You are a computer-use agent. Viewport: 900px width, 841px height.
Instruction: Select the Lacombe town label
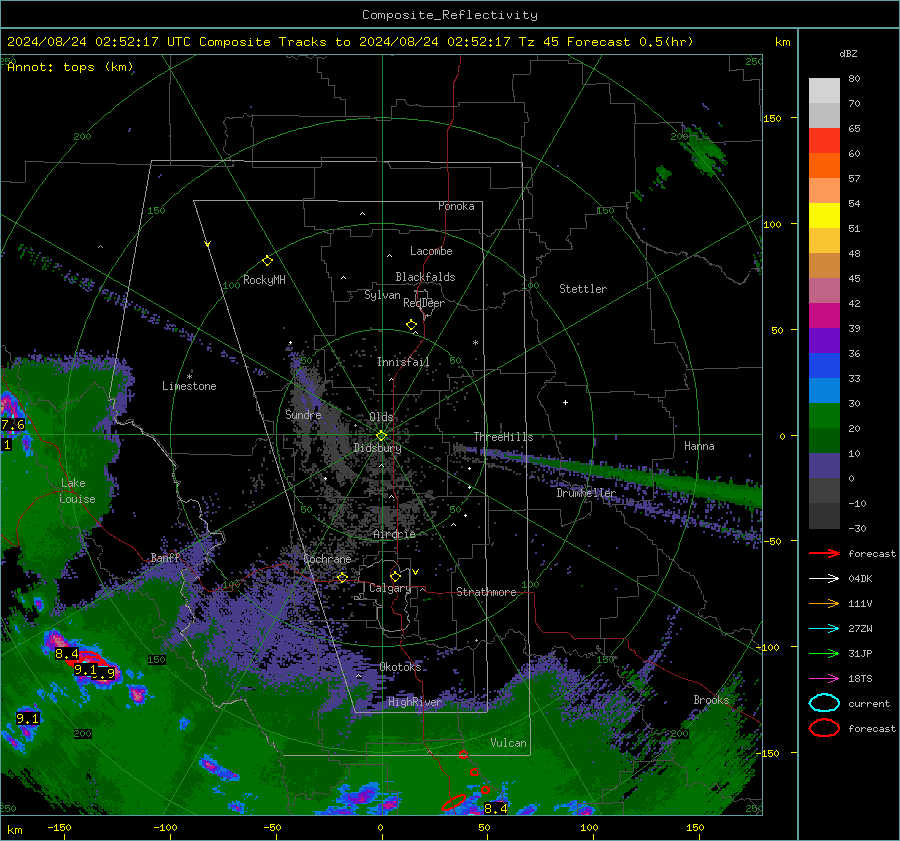[x=431, y=251]
